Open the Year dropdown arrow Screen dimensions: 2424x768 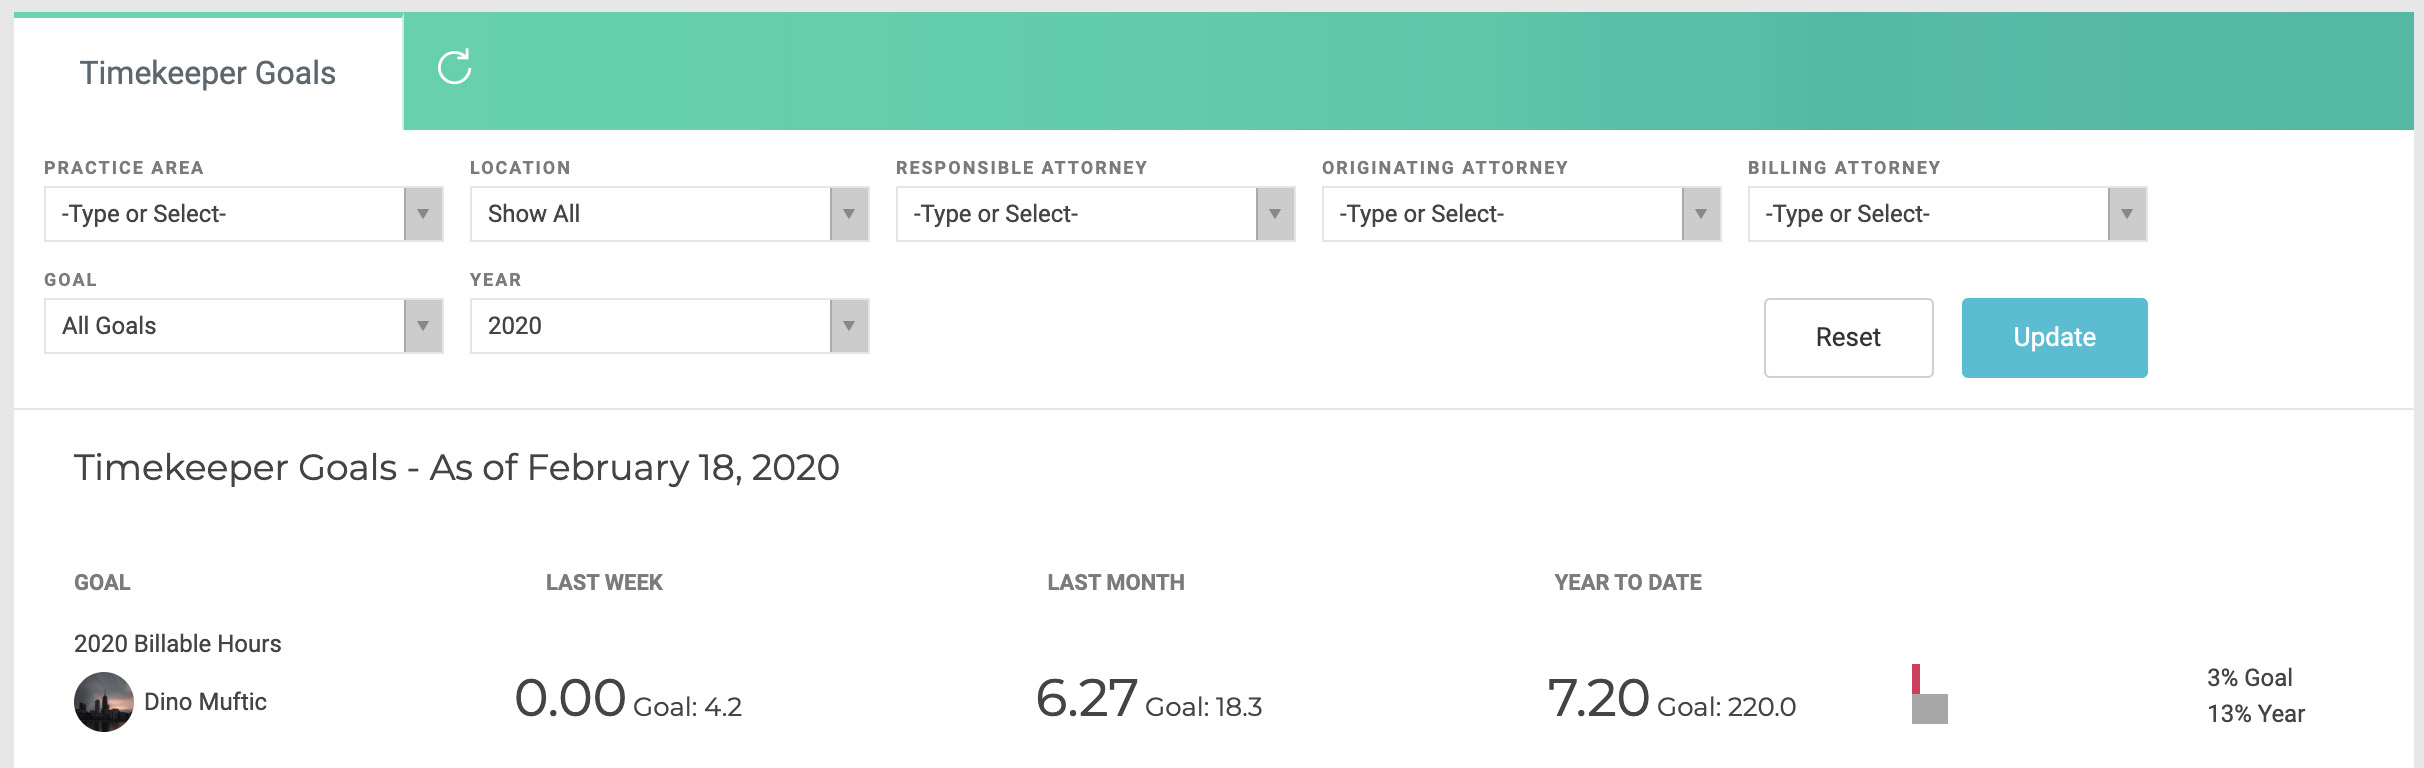(x=849, y=326)
